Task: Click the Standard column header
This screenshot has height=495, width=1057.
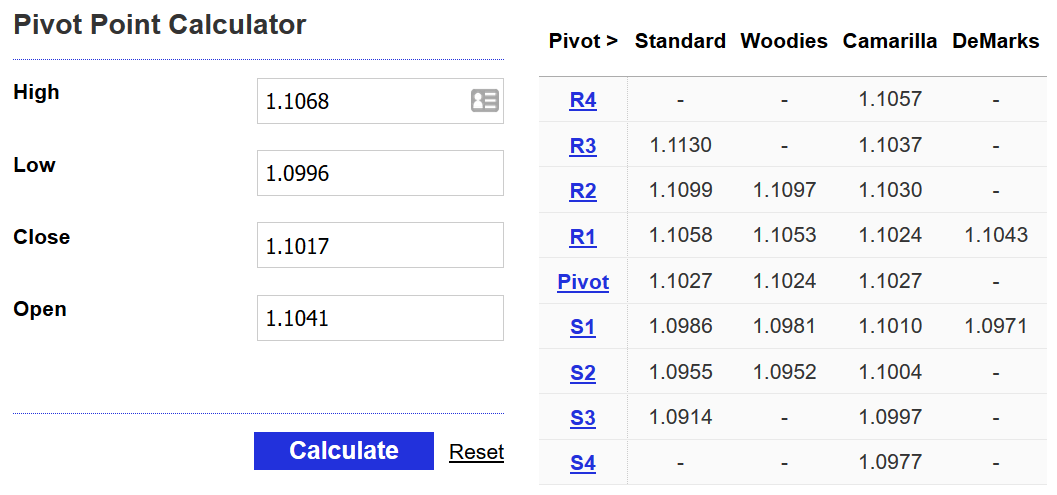Action: (x=680, y=41)
